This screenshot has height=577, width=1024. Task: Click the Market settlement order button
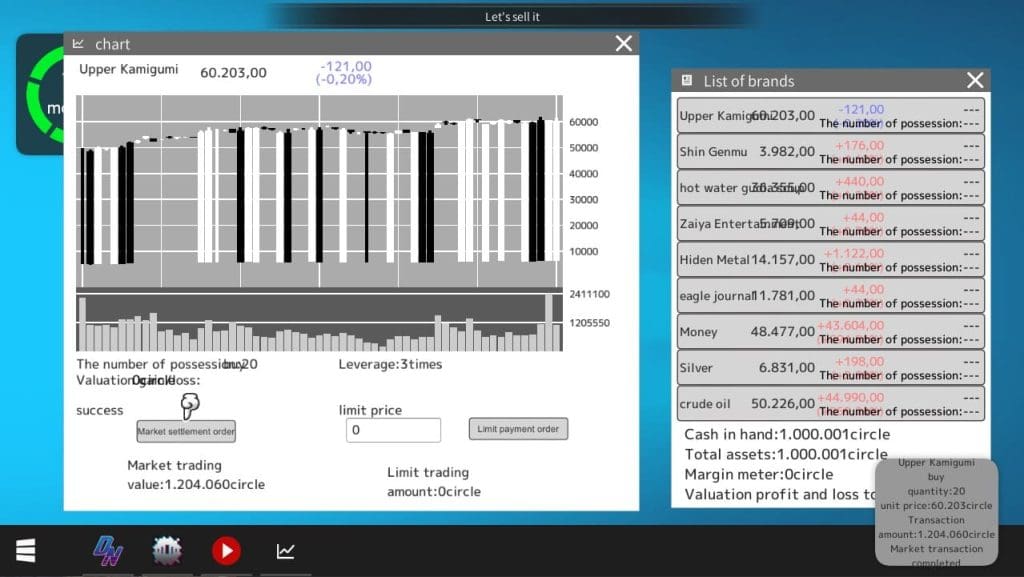[x=186, y=431]
